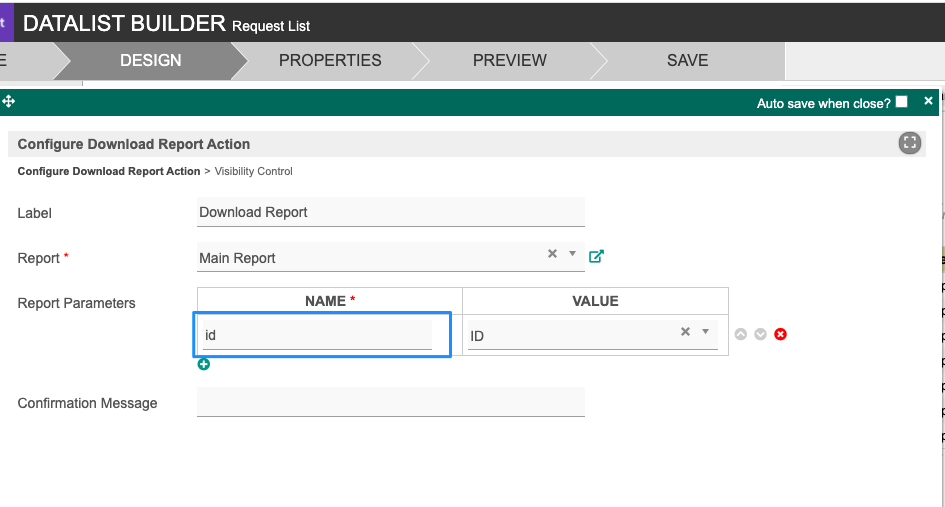Viewport: 945px width, 507px height.
Task: Move the id parameter row up
Action: click(741, 334)
